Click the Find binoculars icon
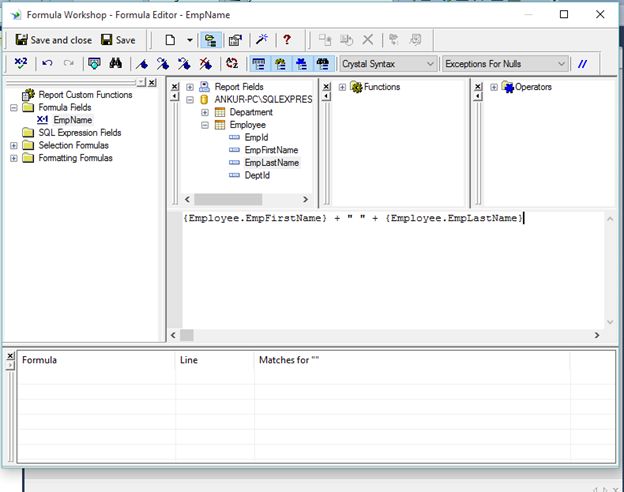Screen dimensions: 624x492 pyautogui.click(x=116, y=64)
